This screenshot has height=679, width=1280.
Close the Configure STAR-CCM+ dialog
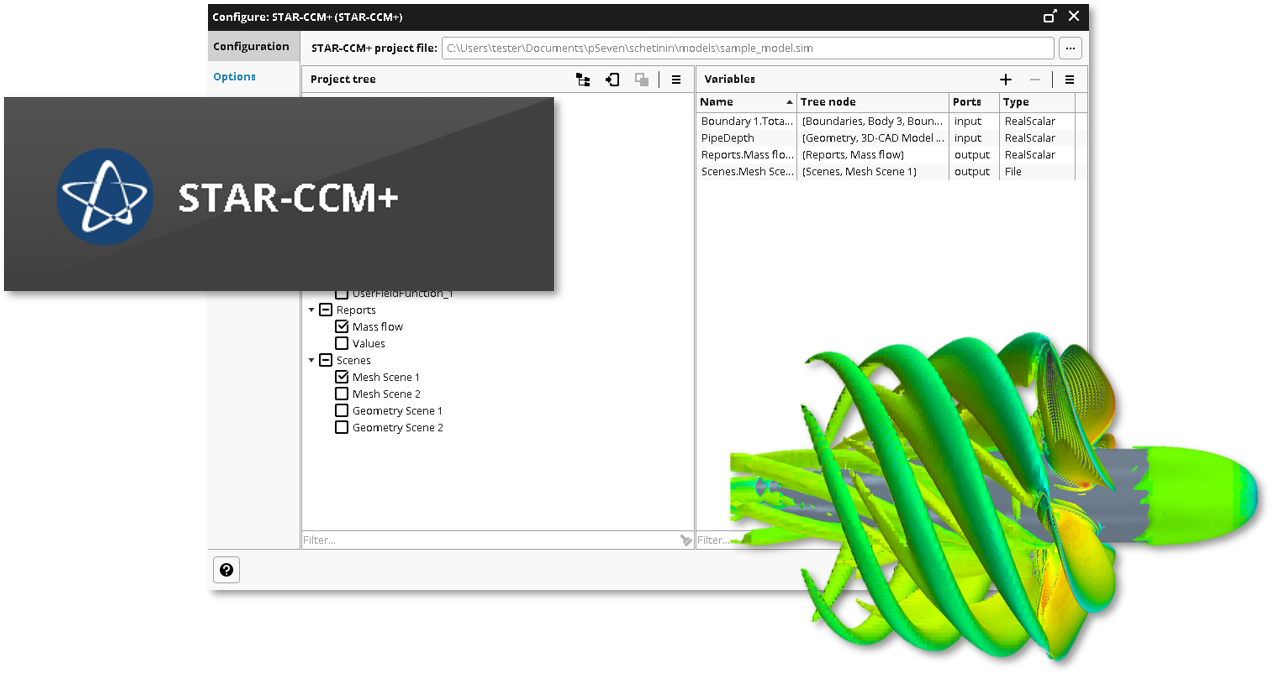[x=1074, y=17]
